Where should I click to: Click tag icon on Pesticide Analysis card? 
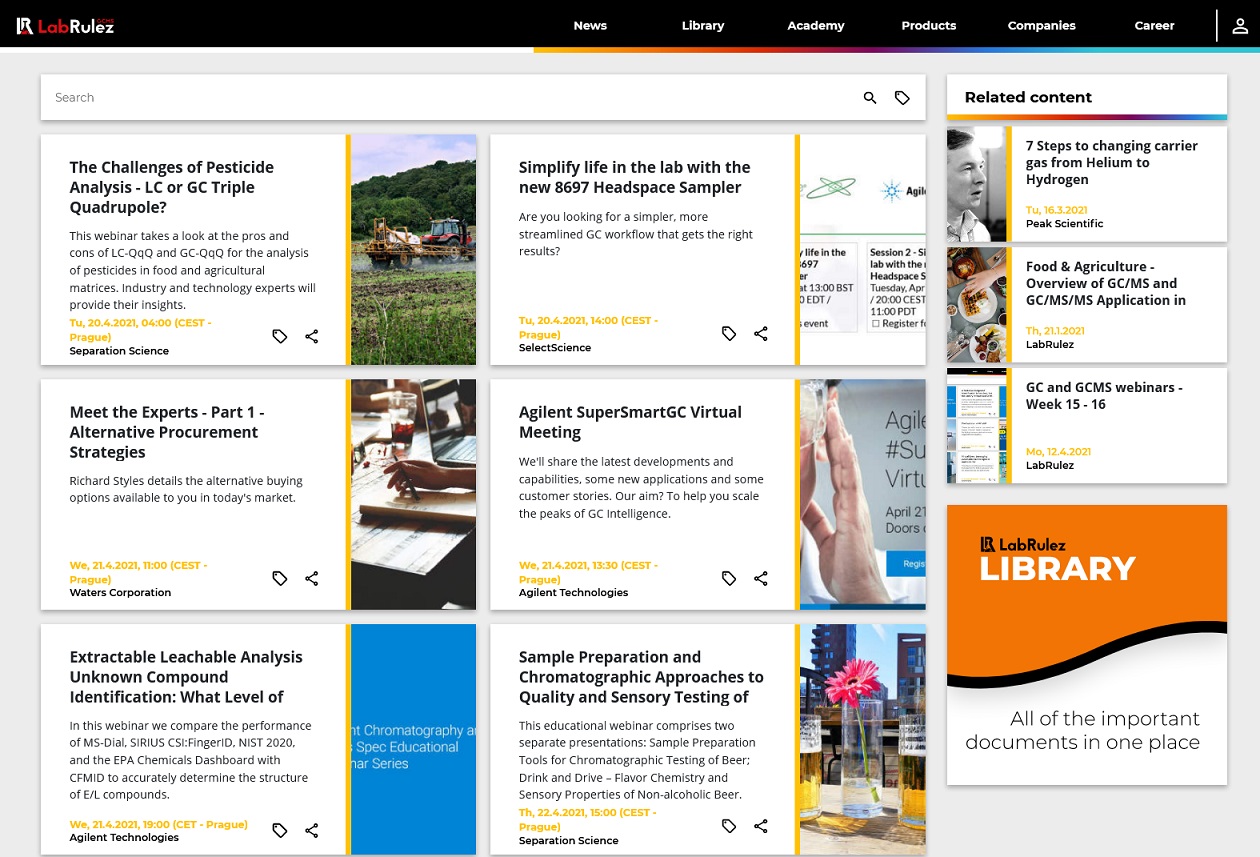[280, 336]
